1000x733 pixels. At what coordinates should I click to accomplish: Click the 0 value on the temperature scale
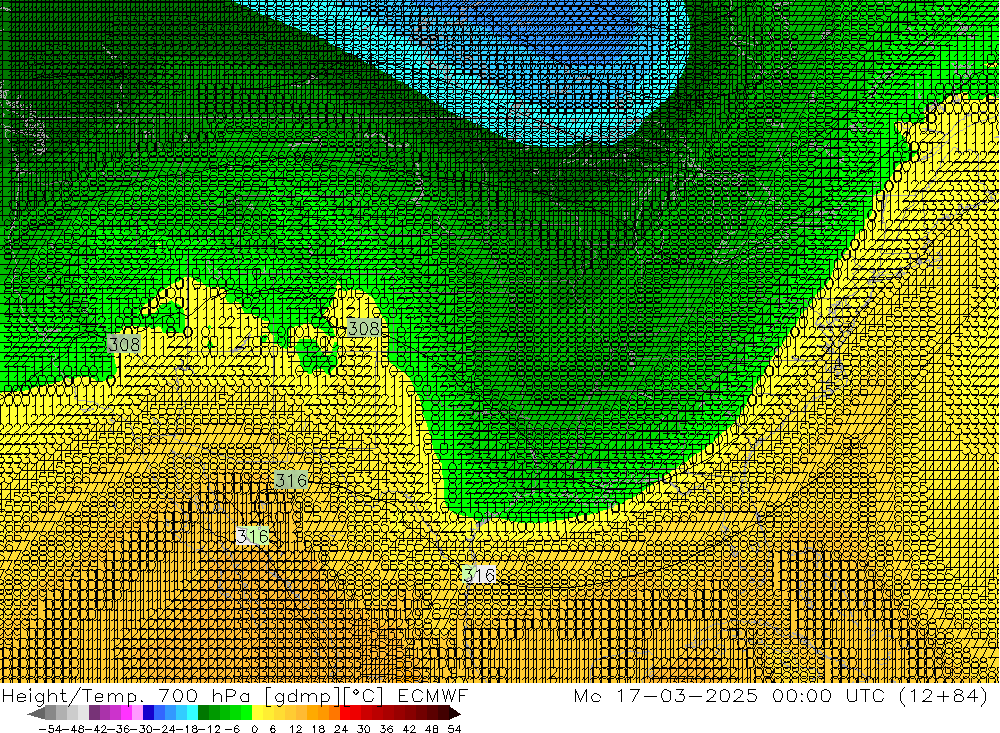click(x=254, y=729)
